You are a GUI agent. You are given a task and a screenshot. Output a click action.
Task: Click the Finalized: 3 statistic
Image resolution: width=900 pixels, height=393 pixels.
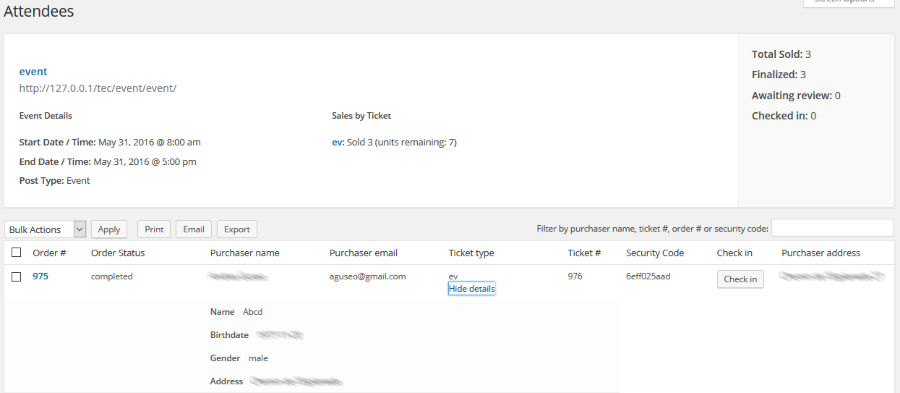coord(779,75)
